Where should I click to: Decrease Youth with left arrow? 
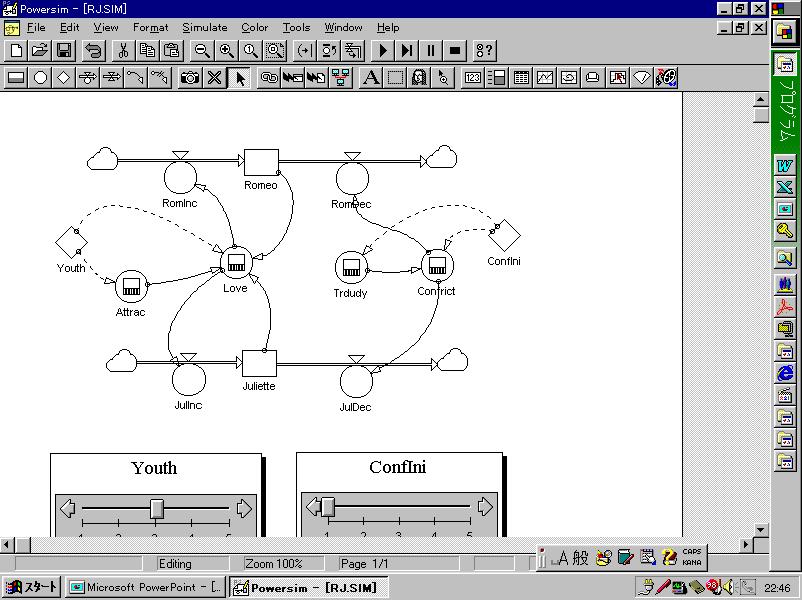pyautogui.click(x=67, y=509)
